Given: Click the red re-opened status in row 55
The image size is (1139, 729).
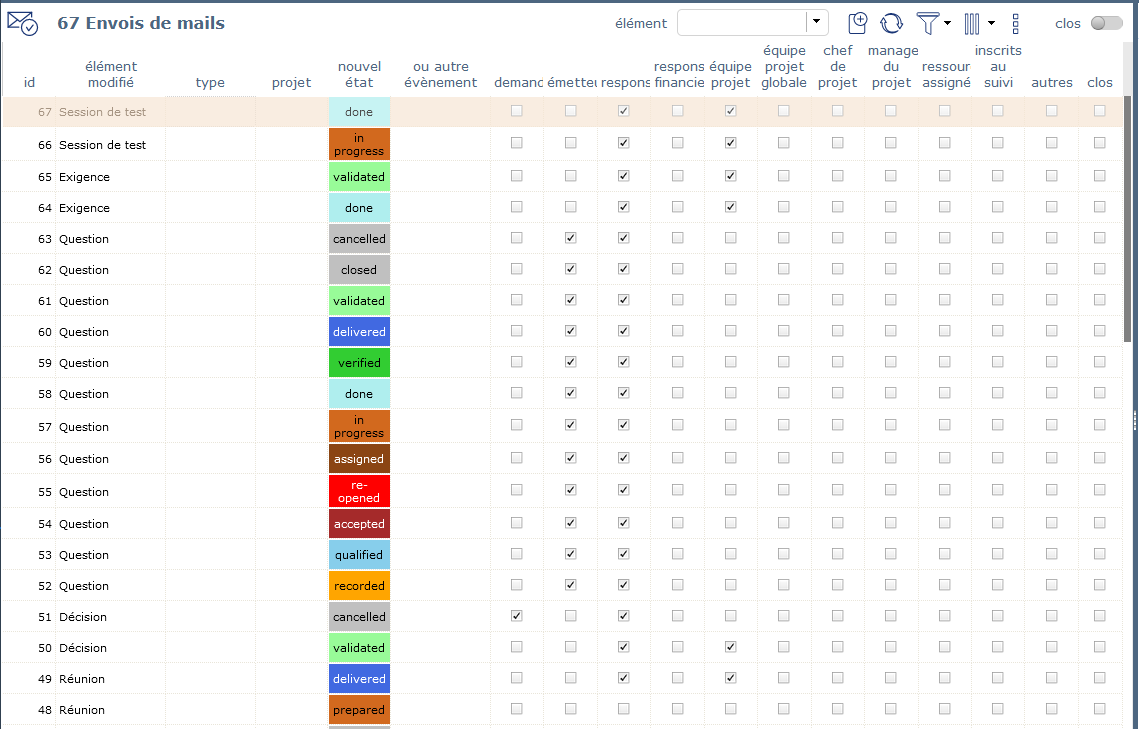Looking at the screenshot, I should [359, 491].
